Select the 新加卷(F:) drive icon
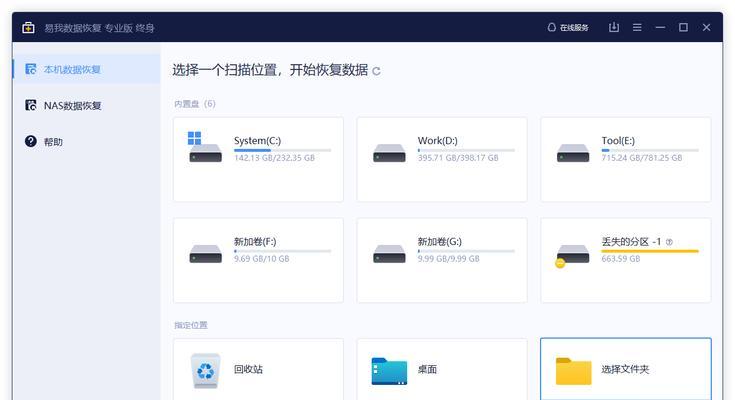735x400 pixels. click(205, 254)
